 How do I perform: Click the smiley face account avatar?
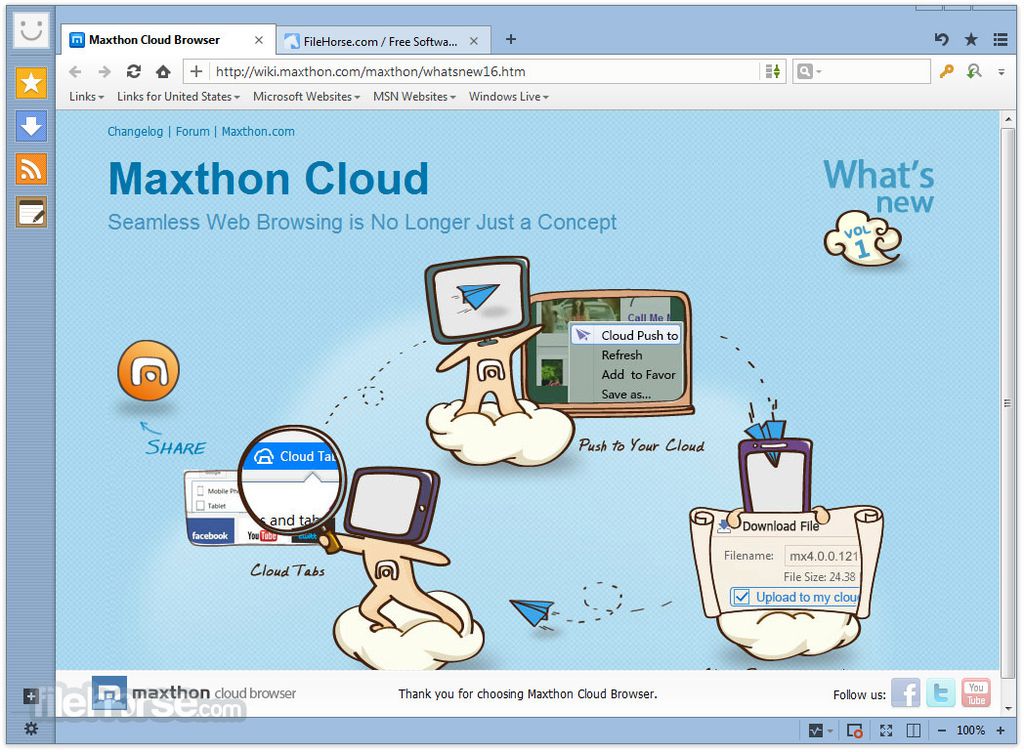pos(31,29)
